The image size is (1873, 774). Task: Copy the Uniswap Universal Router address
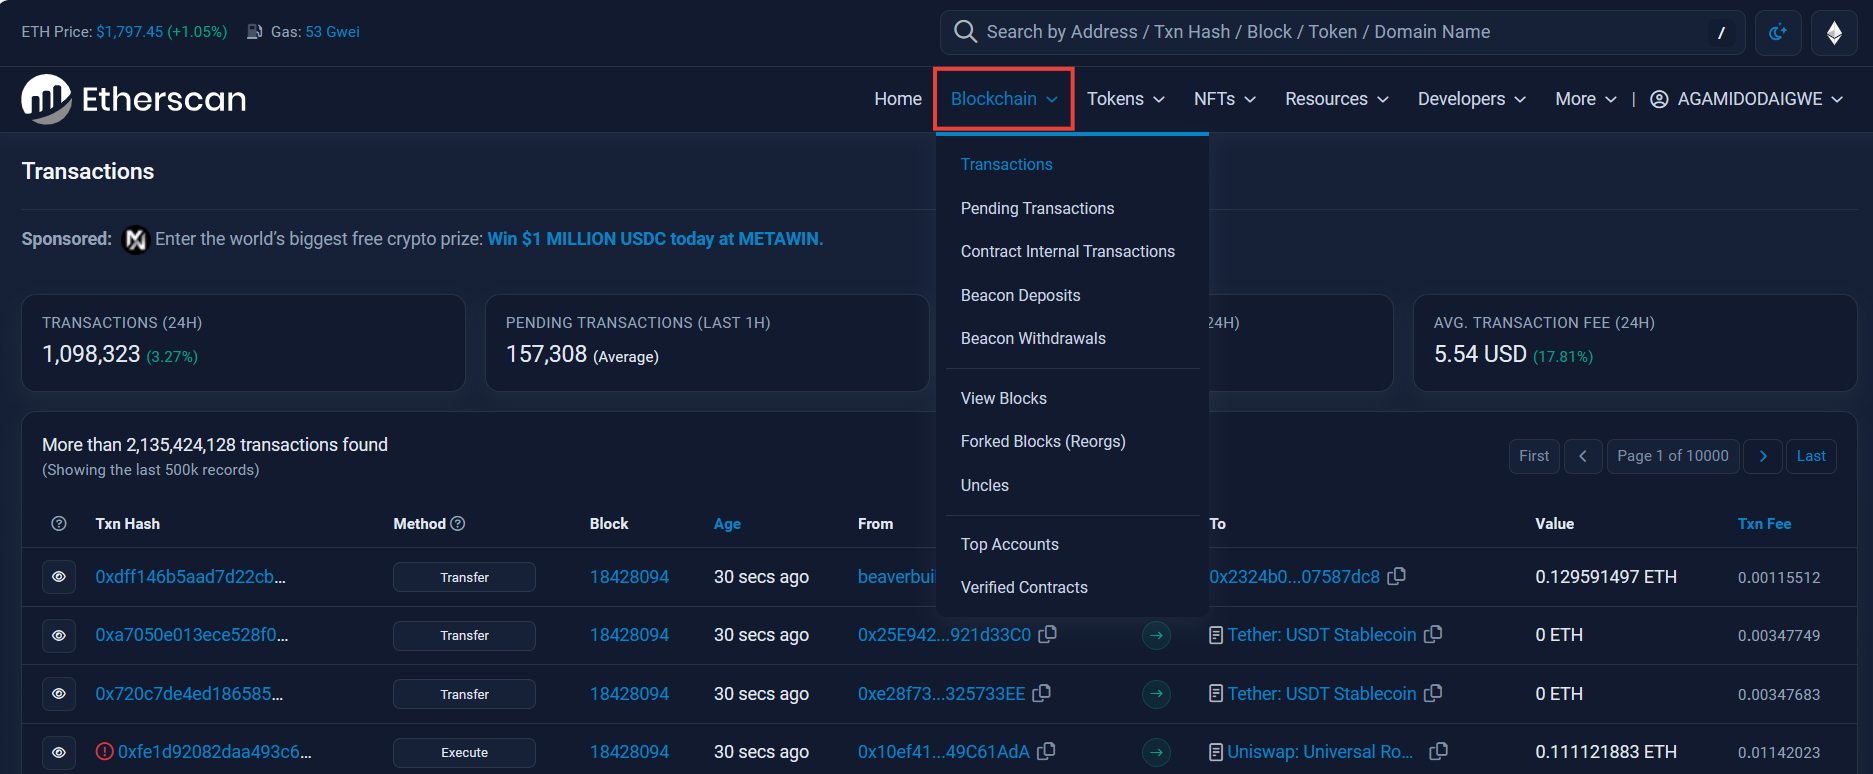coord(1438,751)
